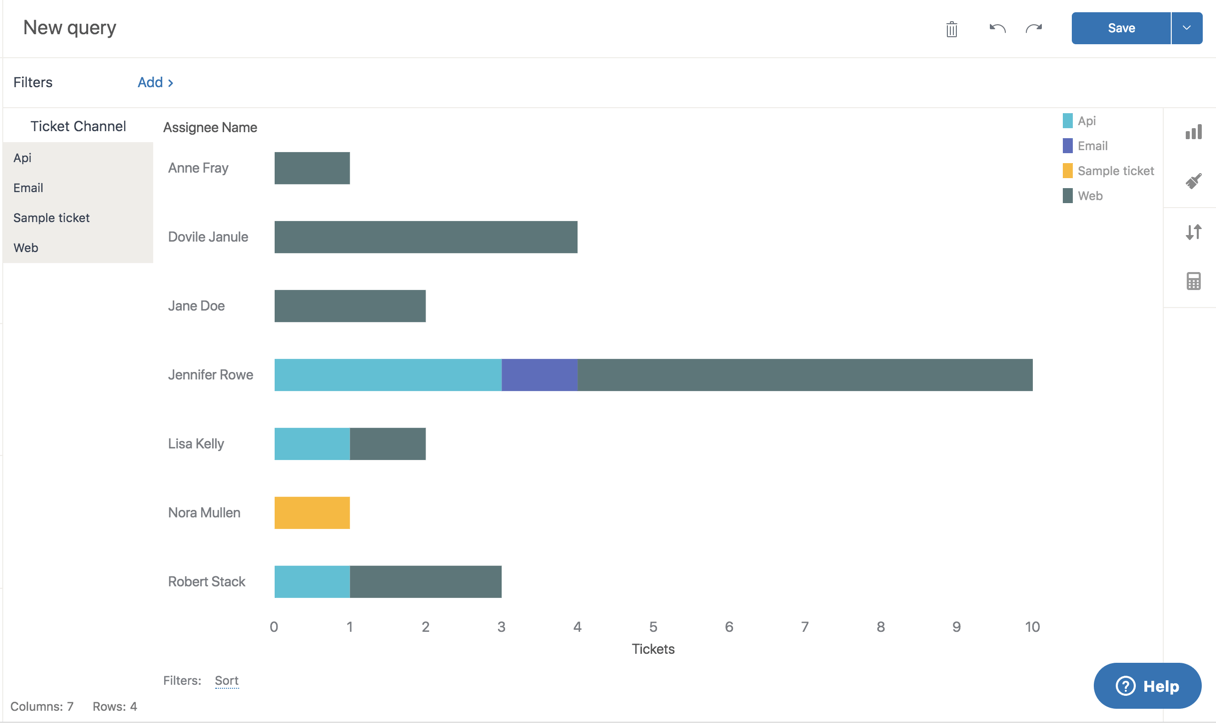Image resolution: width=1216 pixels, height=725 pixels.
Task: Open result manipulation sort arrows icon
Action: click(x=1193, y=231)
